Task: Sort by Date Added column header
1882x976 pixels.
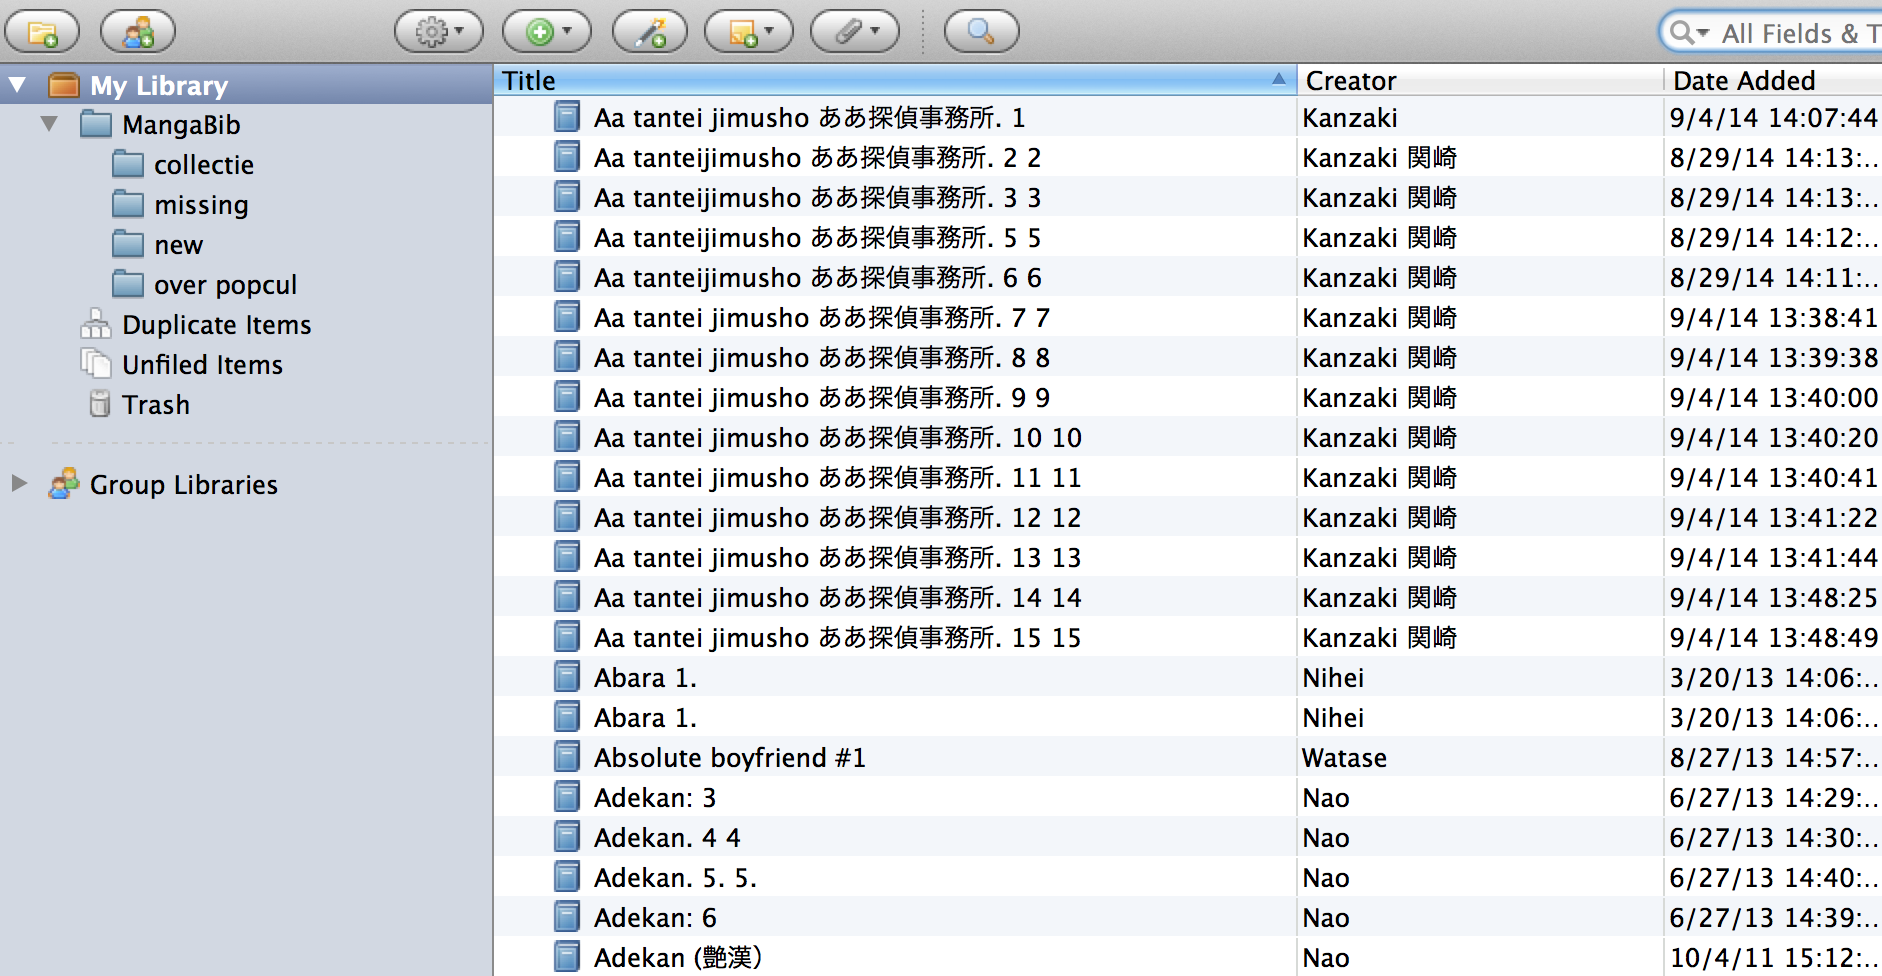Action: coord(1770,80)
